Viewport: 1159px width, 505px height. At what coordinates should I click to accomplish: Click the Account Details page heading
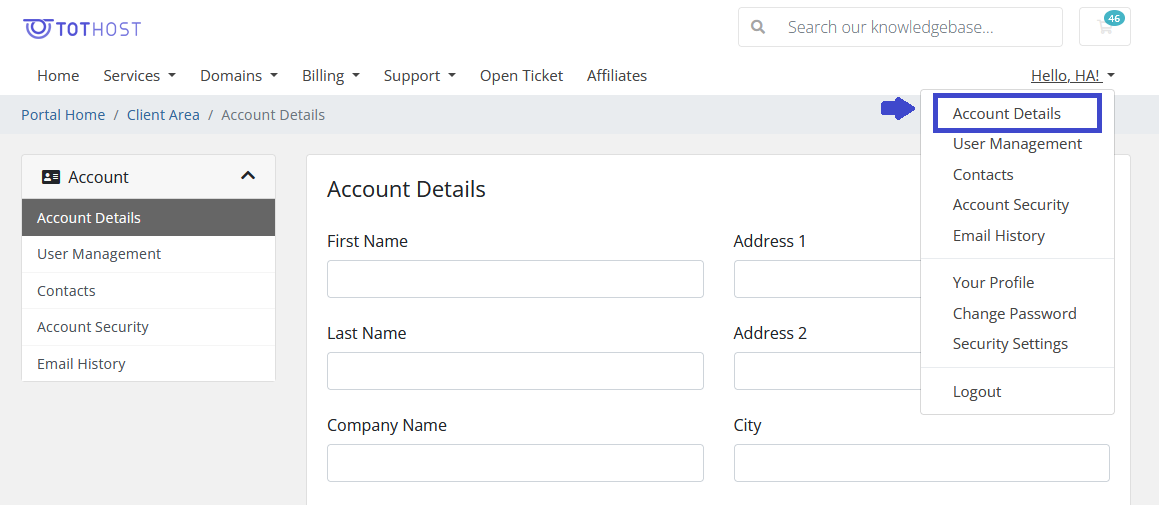click(x=406, y=189)
